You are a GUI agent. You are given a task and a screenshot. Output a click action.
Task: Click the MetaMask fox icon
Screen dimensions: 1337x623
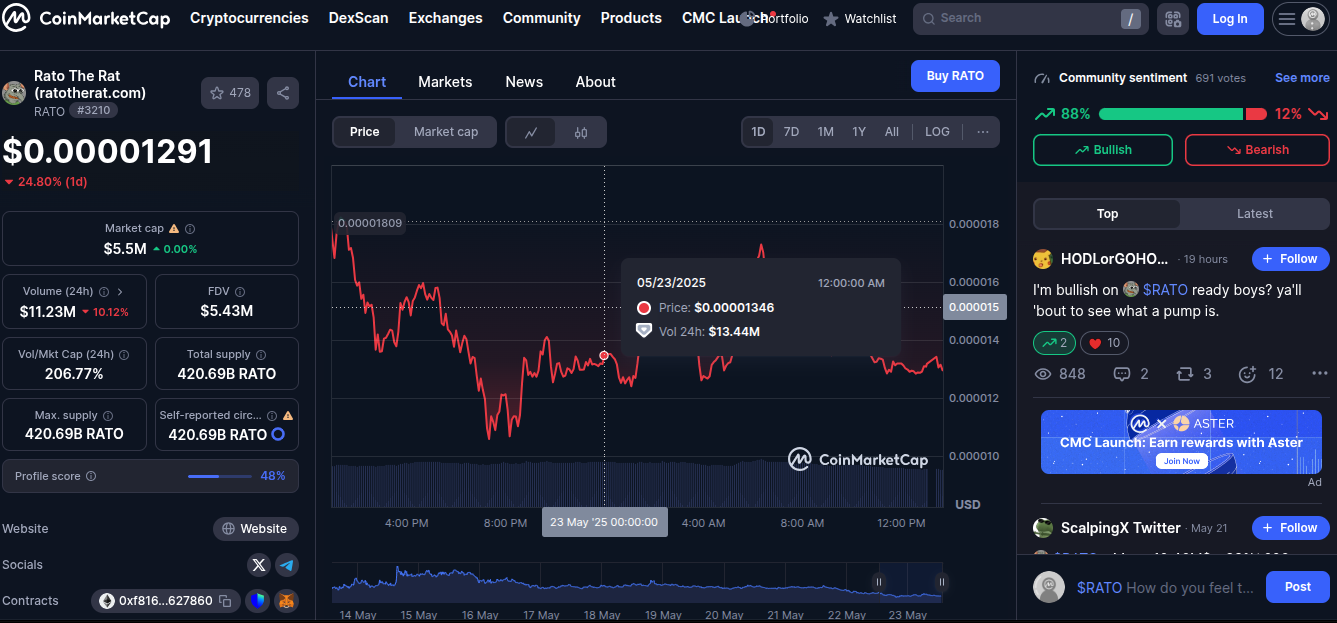287,601
